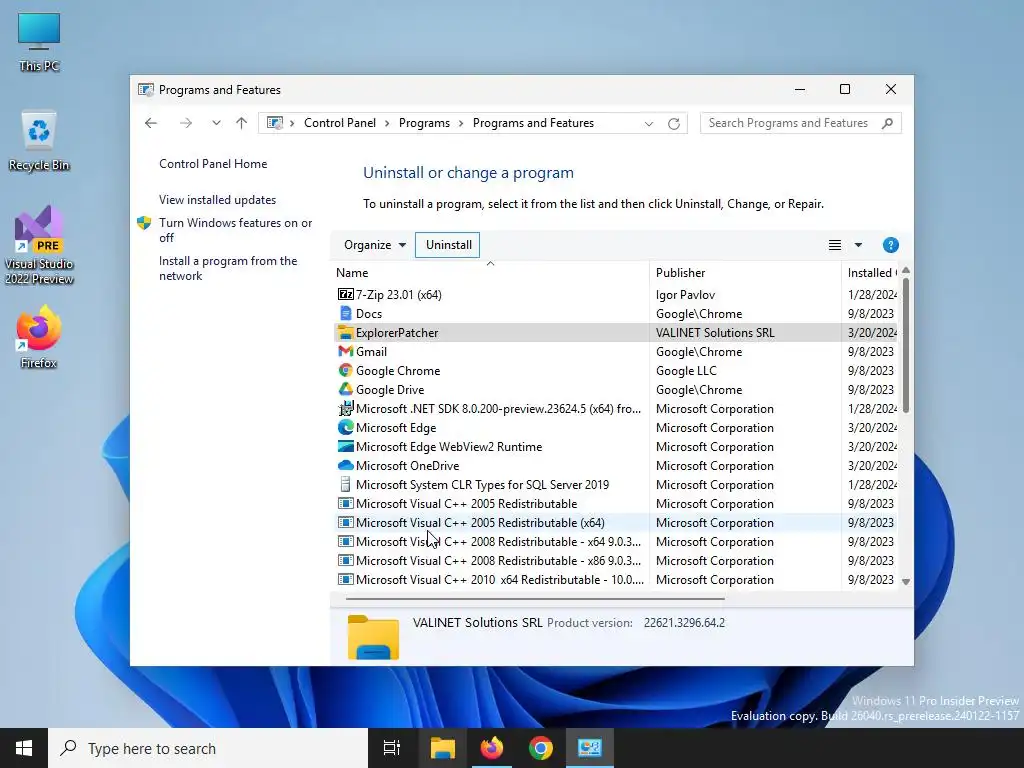Image resolution: width=1024 pixels, height=768 pixels.
Task: Click the Docs app icon in list
Action: click(x=345, y=313)
